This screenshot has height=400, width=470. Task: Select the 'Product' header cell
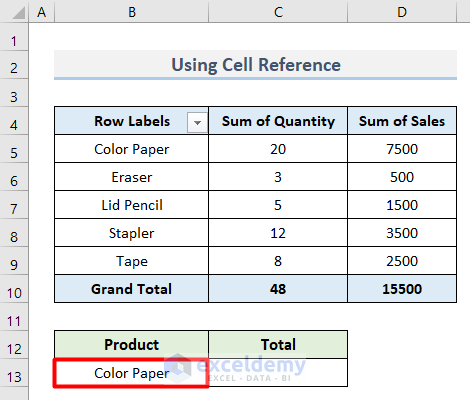(x=132, y=345)
